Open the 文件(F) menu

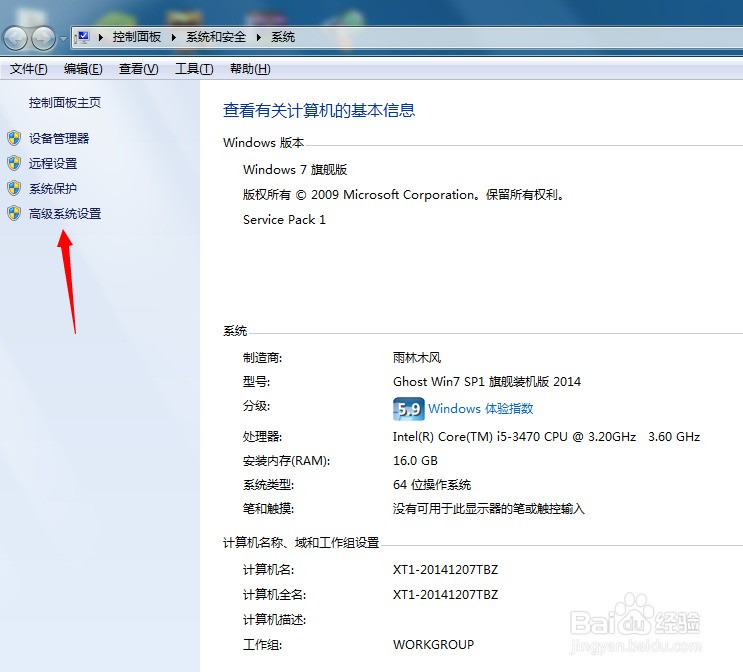pyautogui.click(x=28, y=69)
